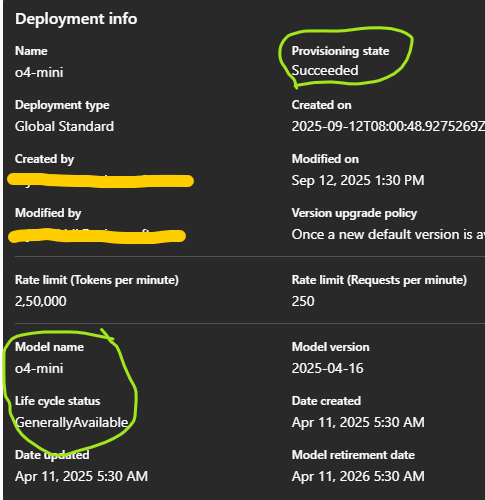Select the 'Global Standard' deployment type value
The image size is (485, 500).
(x=64, y=126)
